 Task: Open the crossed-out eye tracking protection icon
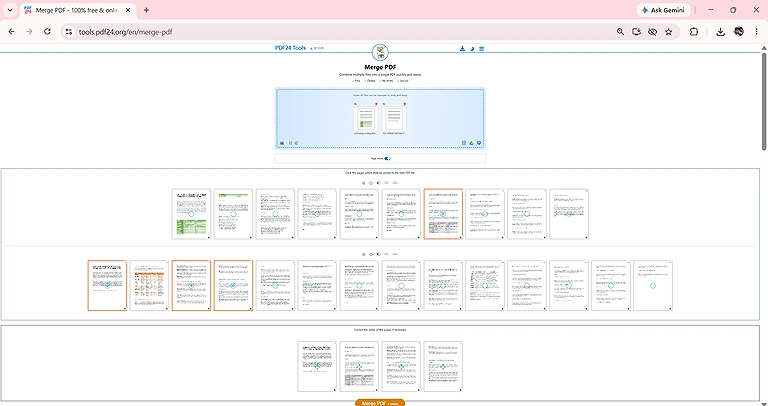tap(652, 32)
